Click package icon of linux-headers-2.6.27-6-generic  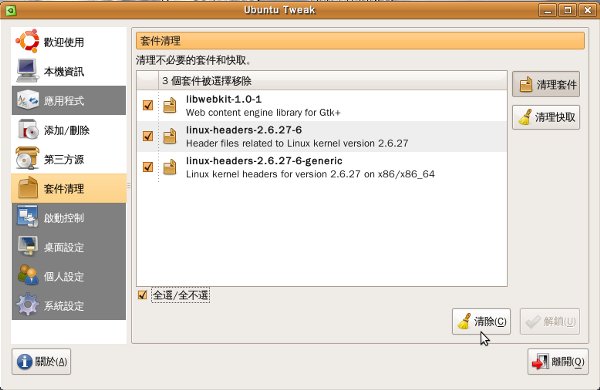point(170,167)
